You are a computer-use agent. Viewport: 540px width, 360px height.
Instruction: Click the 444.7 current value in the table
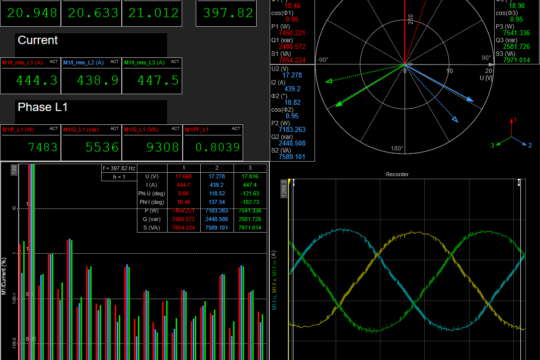tap(184, 185)
